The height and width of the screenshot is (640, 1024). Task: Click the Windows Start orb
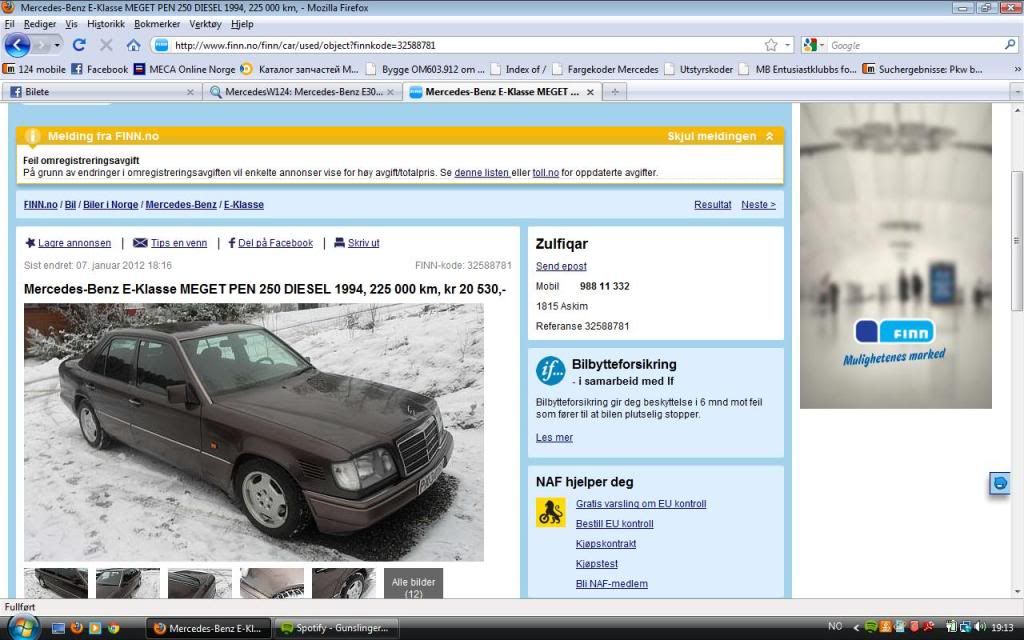(21, 627)
